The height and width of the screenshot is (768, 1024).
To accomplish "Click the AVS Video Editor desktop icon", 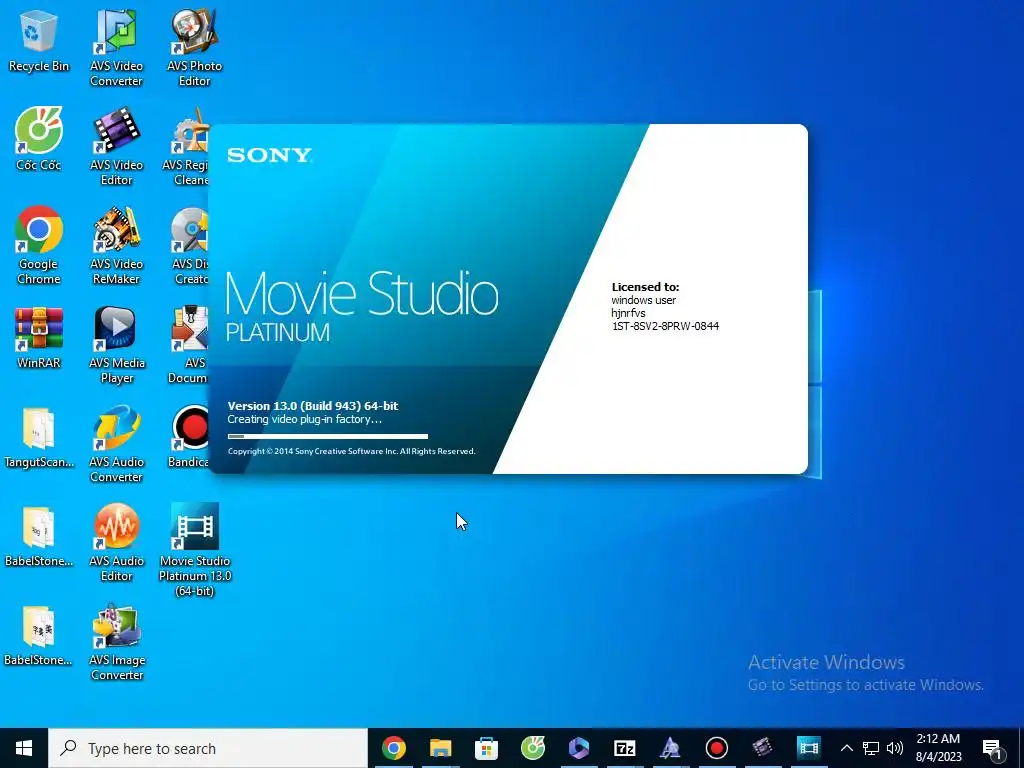I will 116,147.
